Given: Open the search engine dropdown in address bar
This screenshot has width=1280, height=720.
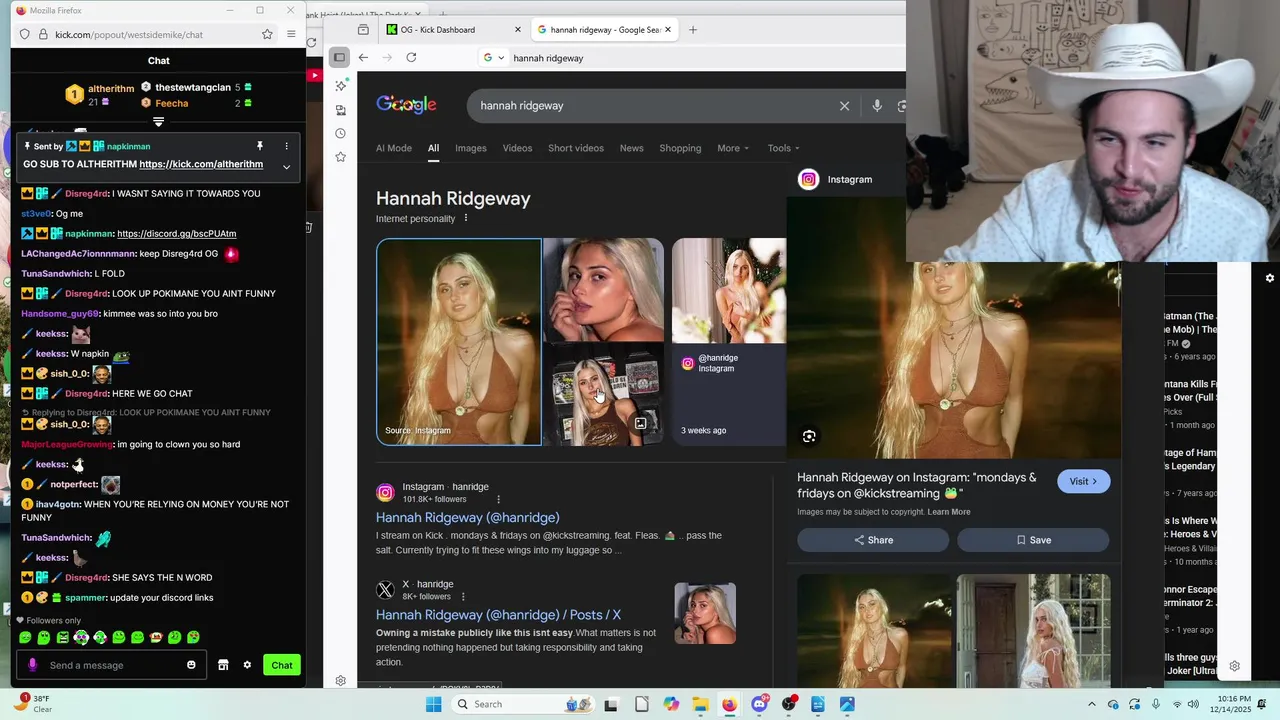Looking at the screenshot, I should point(493,57).
